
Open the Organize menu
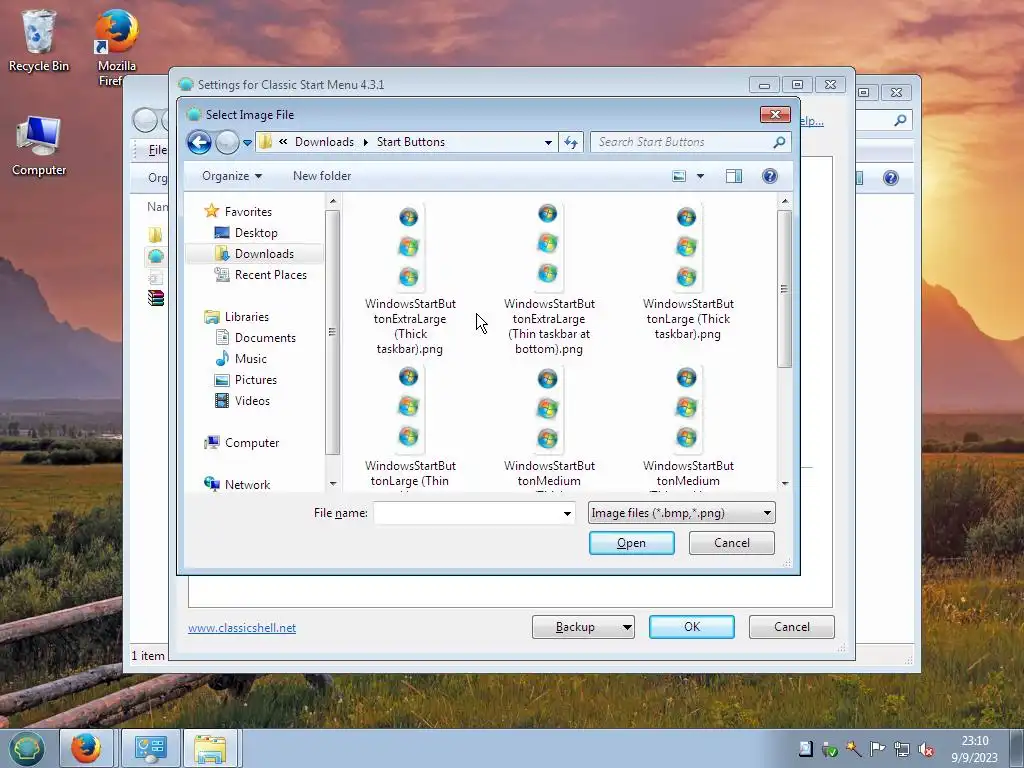(232, 176)
